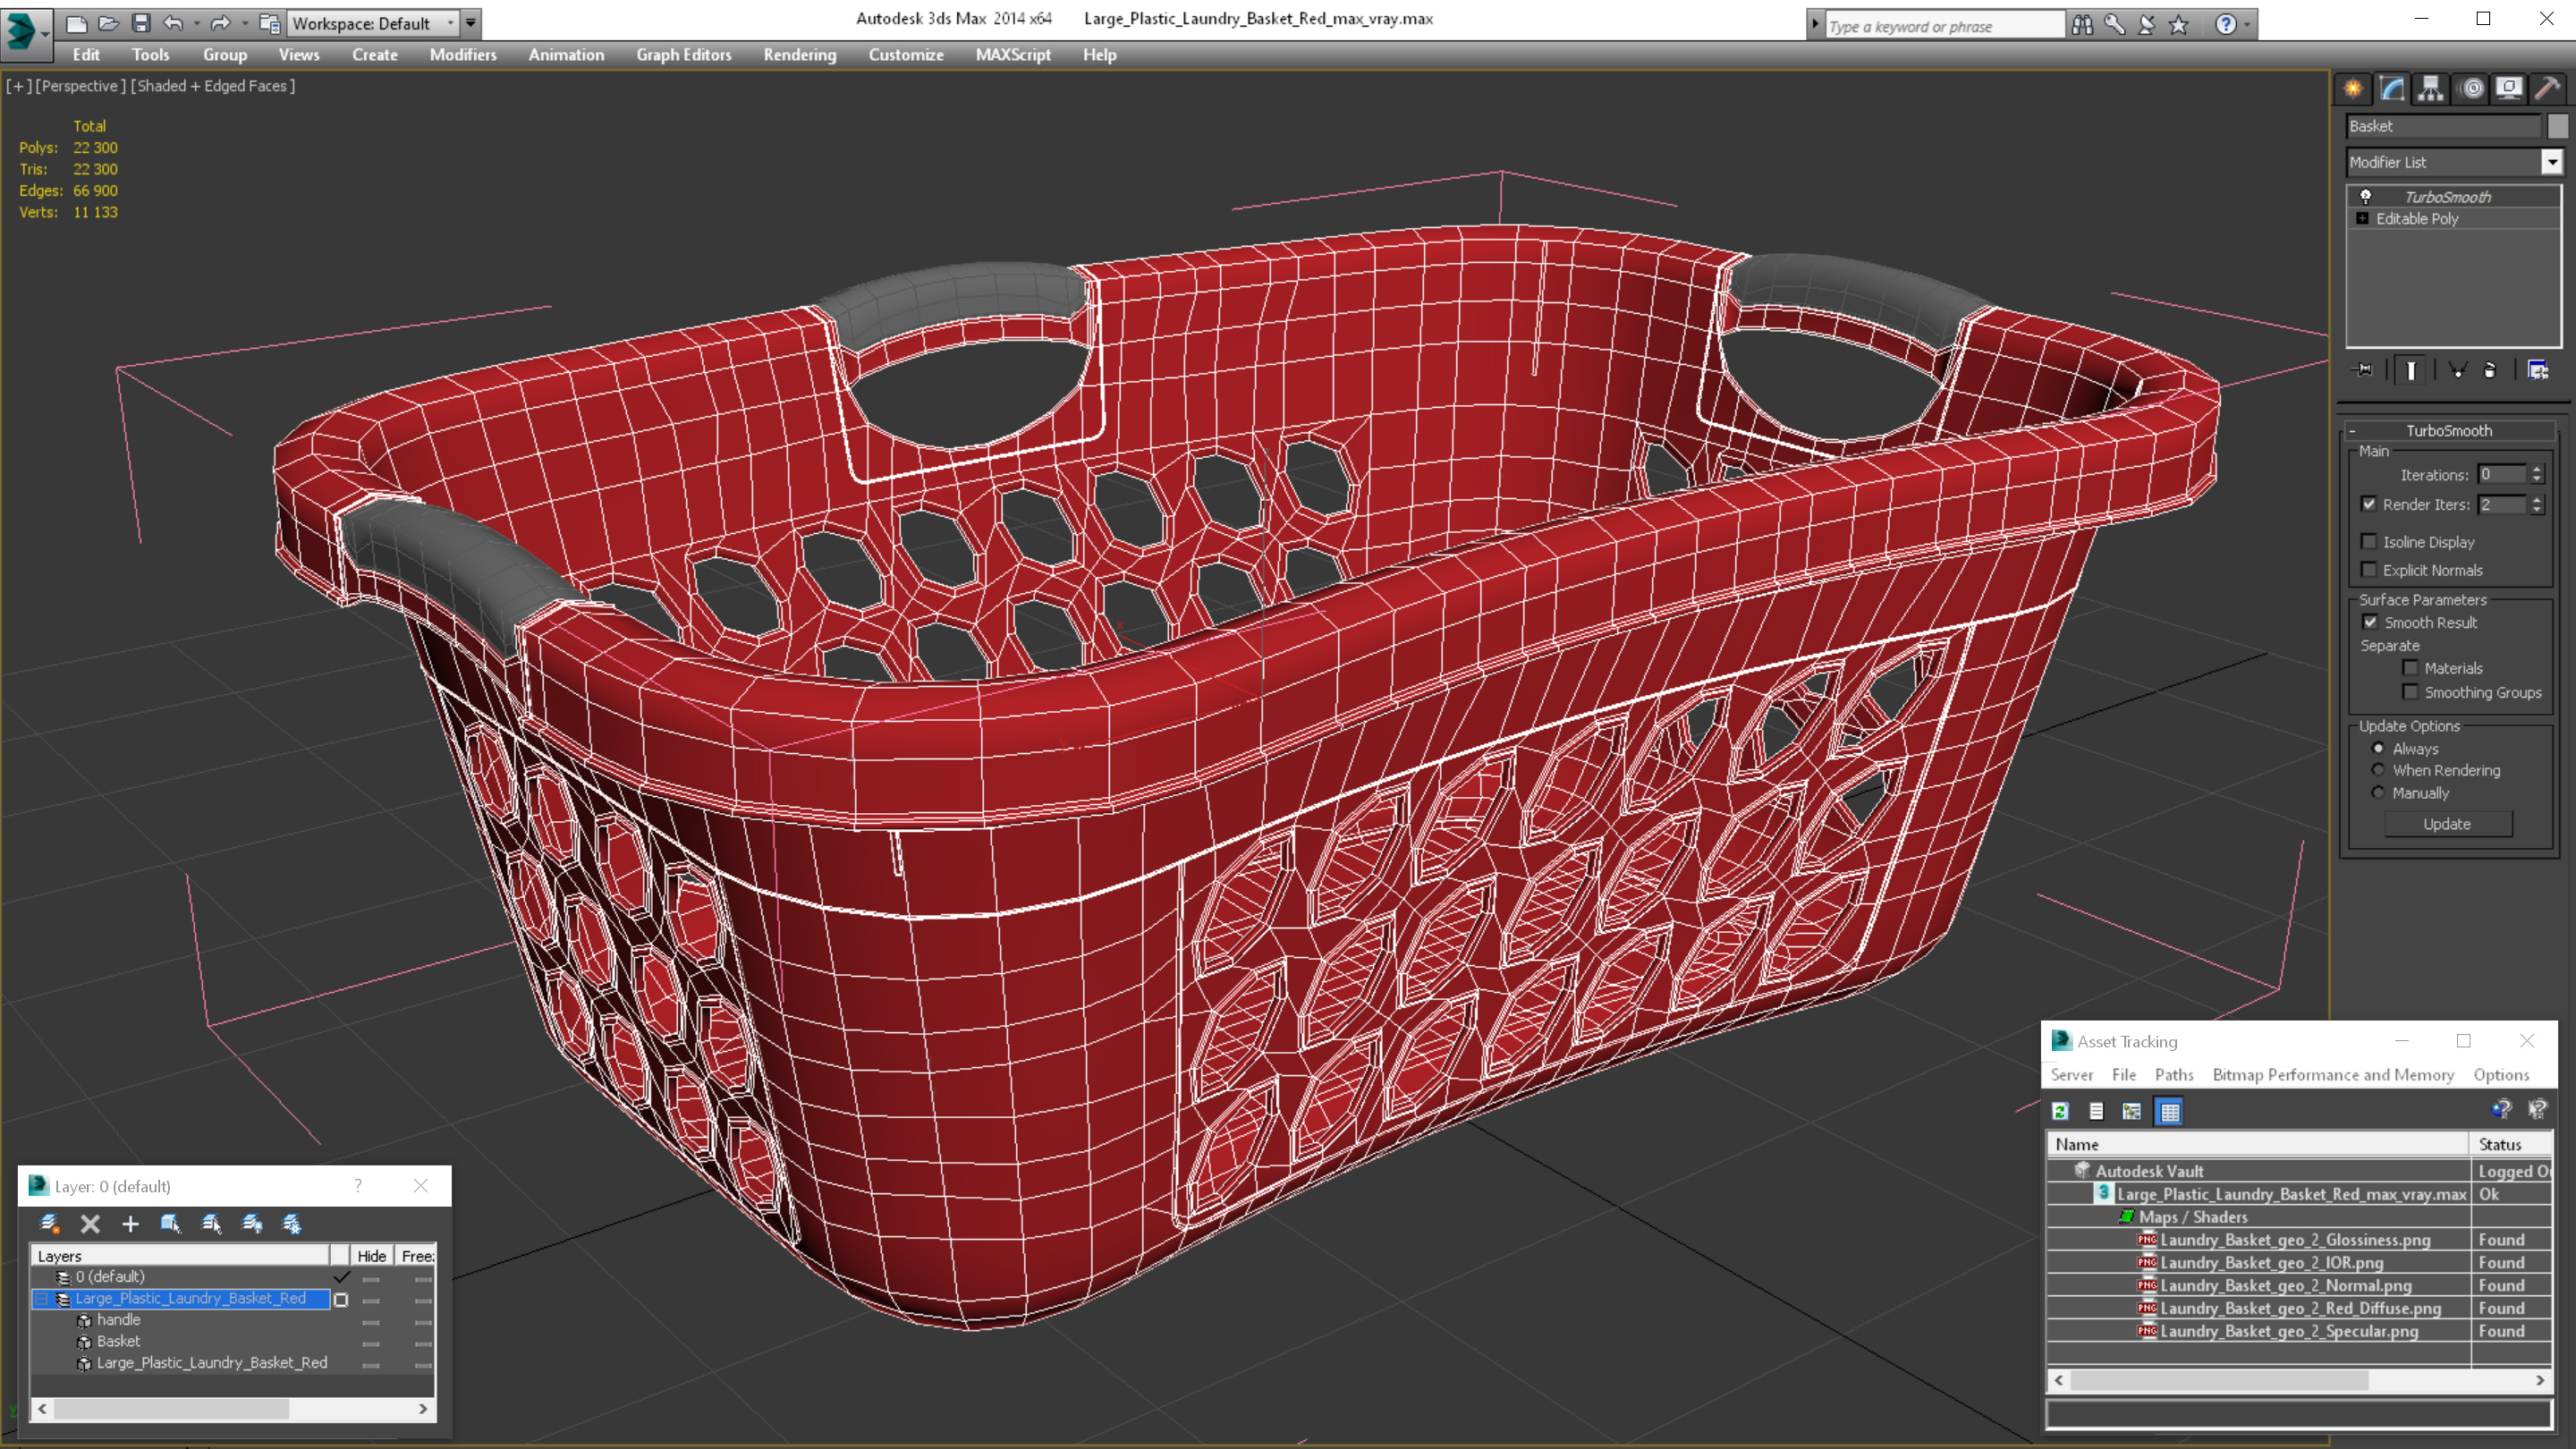2576x1449 pixels.
Task: Click Create New Layer plus icon
Action: pos(130,1224)
